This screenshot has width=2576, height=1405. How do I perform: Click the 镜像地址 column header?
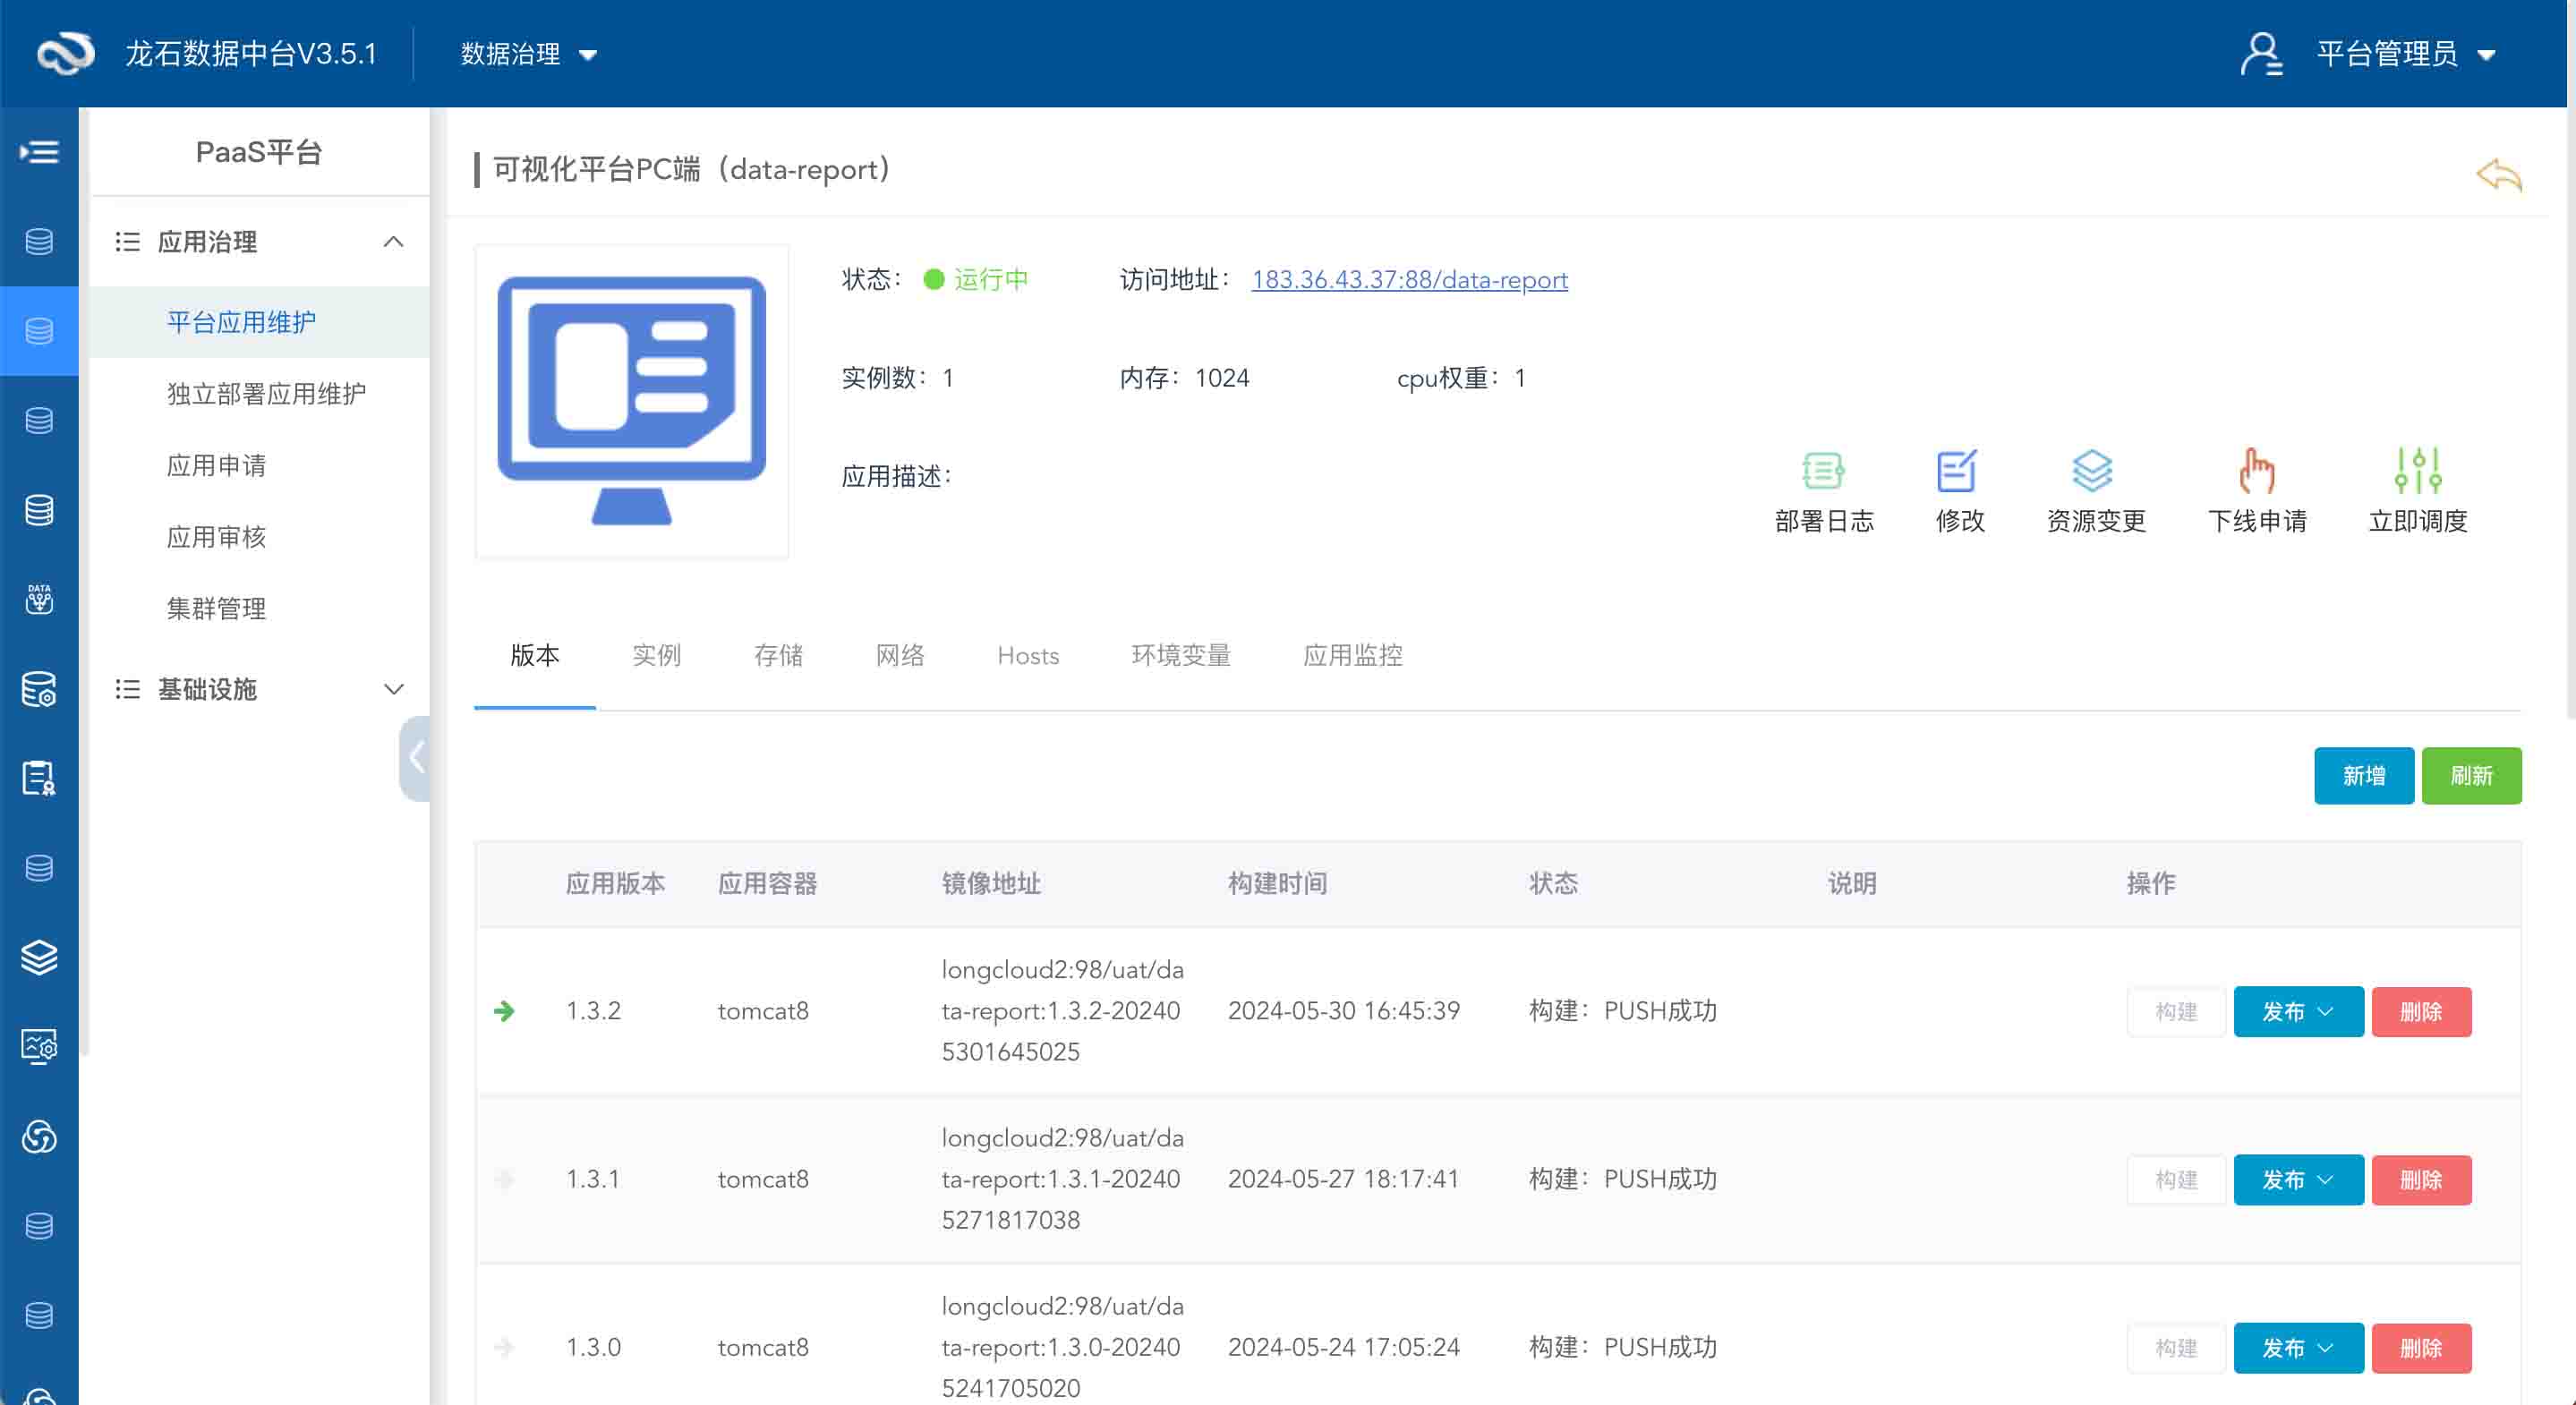click(991, 883)
